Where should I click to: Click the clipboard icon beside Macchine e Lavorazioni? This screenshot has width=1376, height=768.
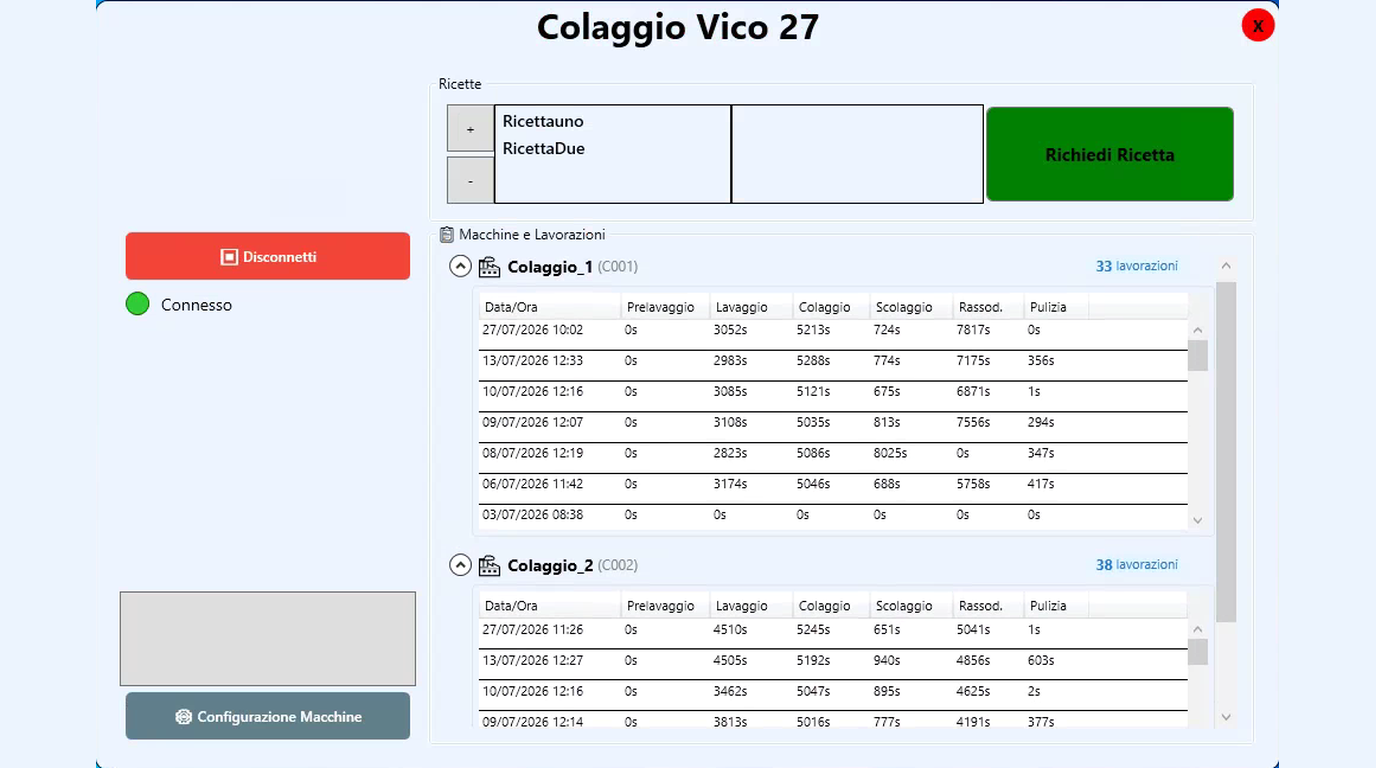(447, 235)
